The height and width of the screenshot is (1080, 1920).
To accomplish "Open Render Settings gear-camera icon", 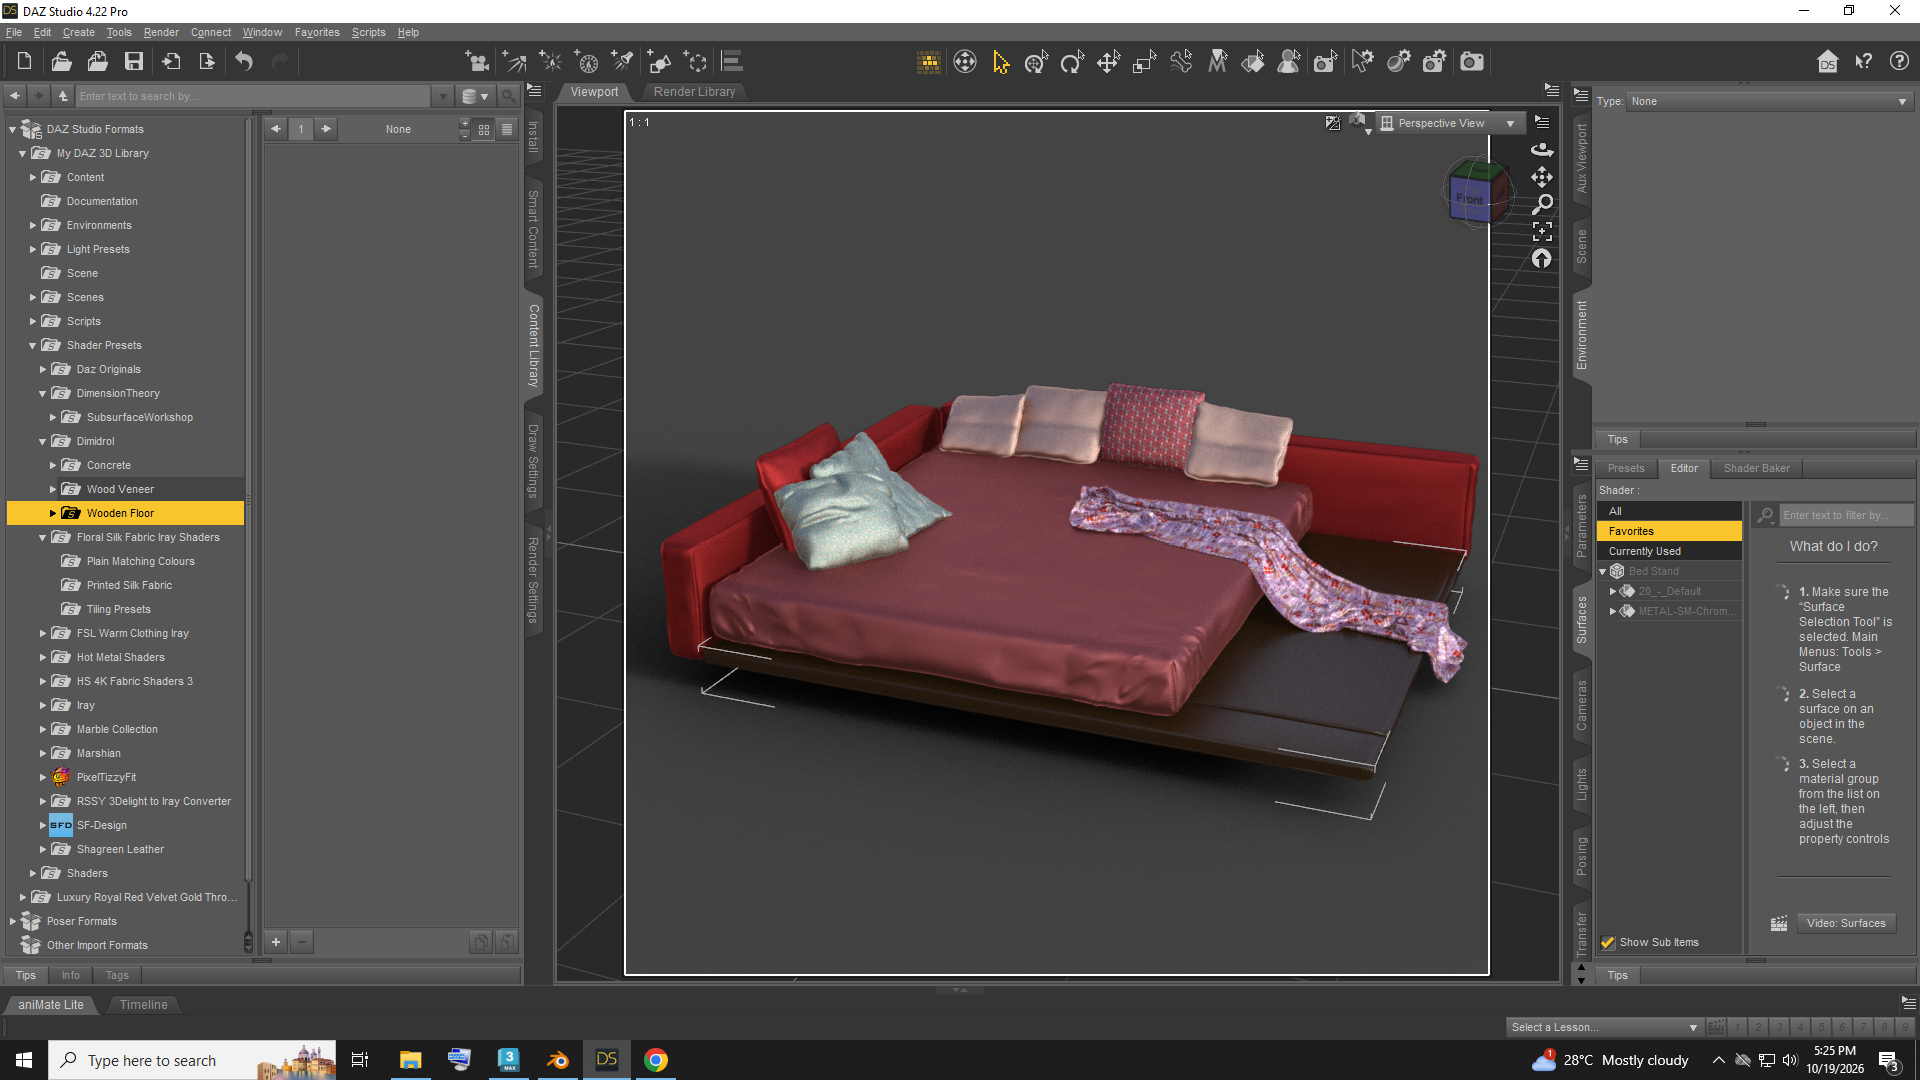I will tap(1435, 62).
